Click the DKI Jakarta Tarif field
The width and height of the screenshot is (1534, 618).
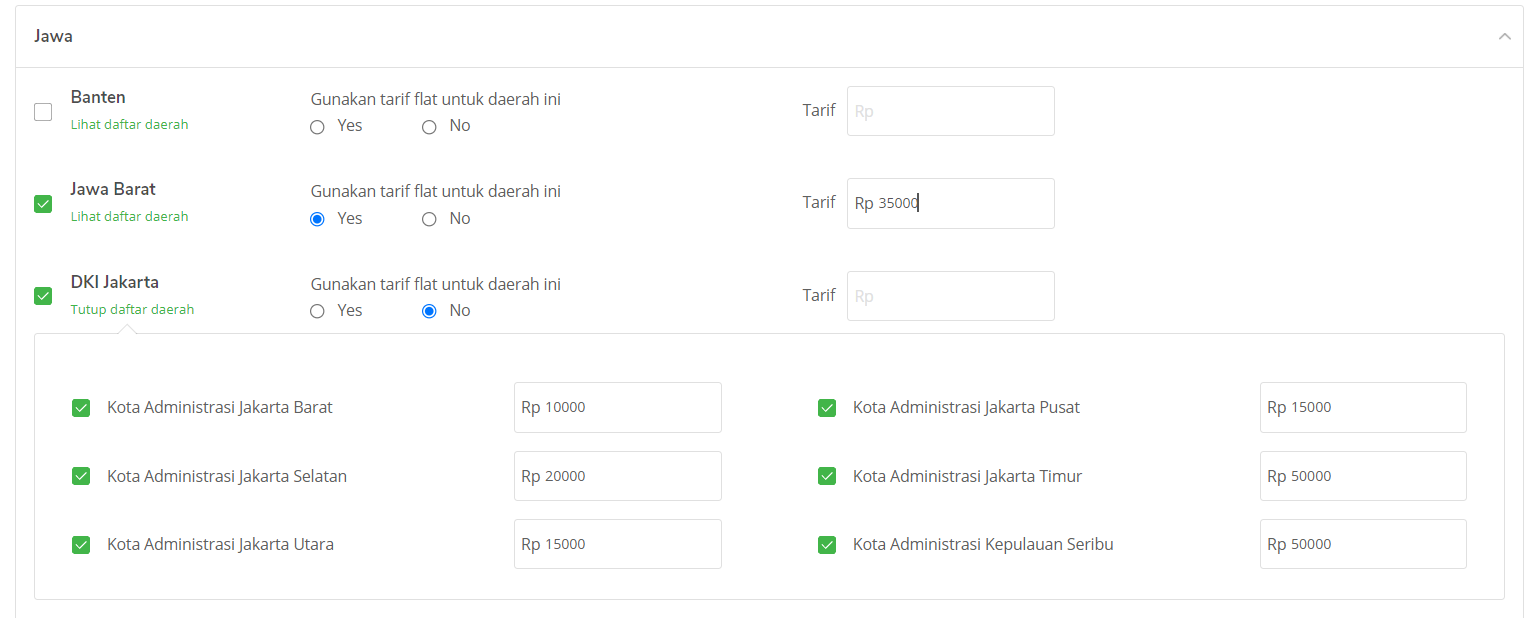coord(950,296)
